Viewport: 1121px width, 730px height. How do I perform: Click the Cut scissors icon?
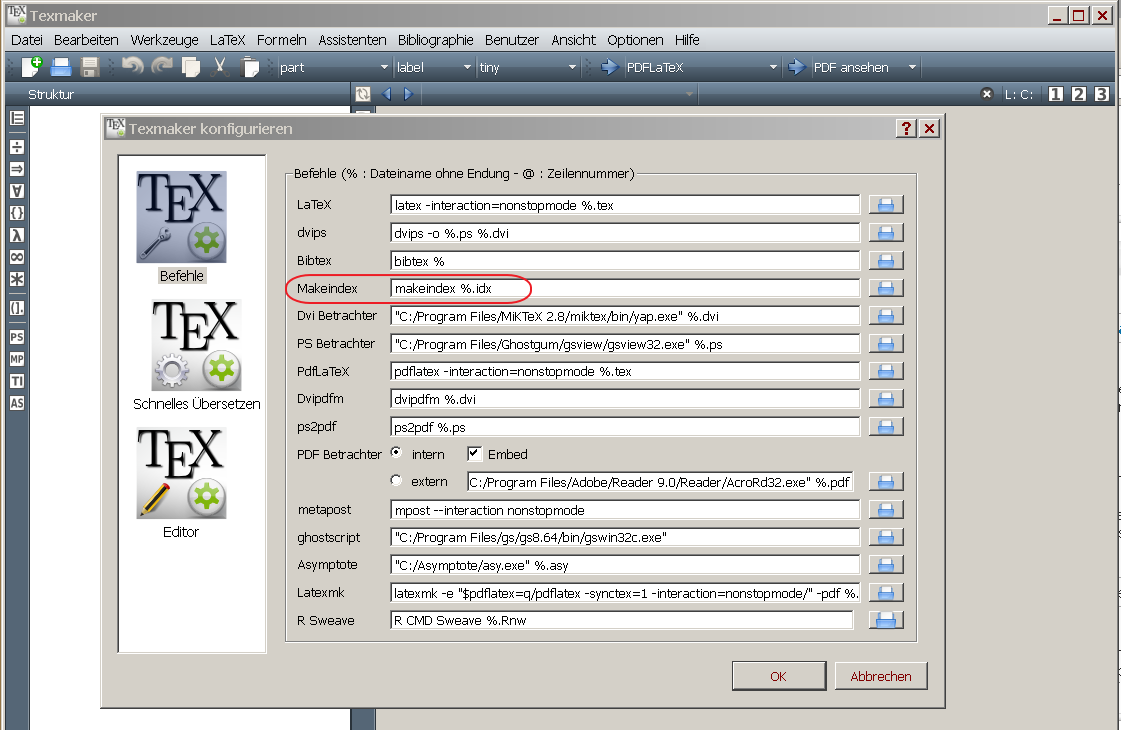[x=220, y=66]
